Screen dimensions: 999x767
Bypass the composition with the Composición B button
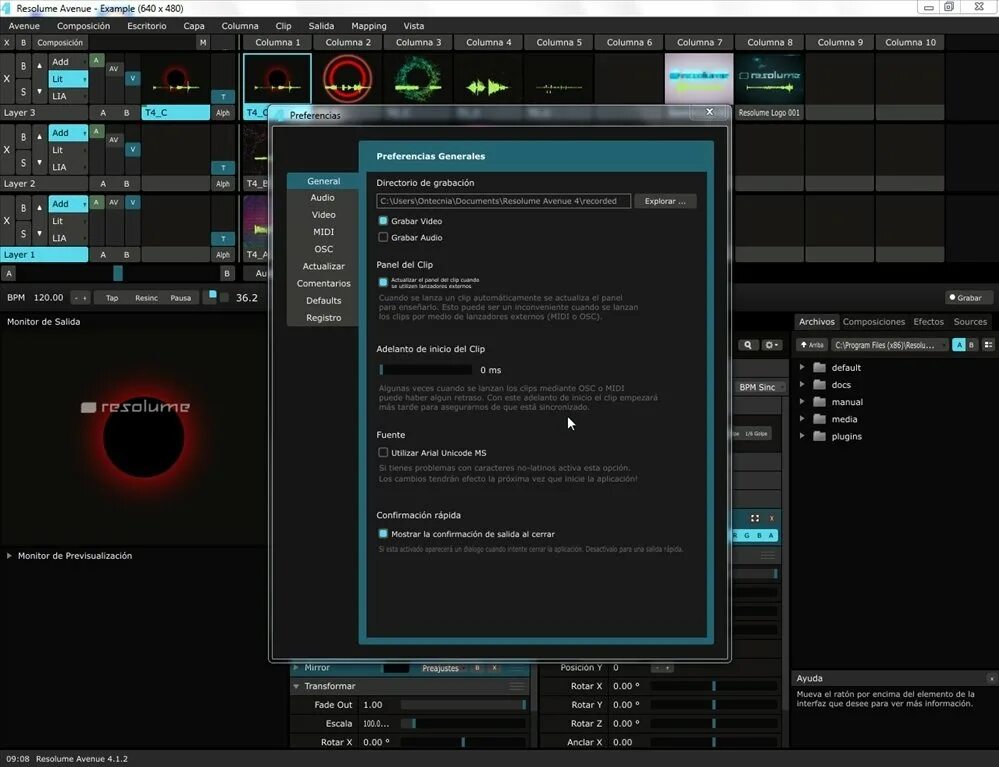tap(24, 43)
